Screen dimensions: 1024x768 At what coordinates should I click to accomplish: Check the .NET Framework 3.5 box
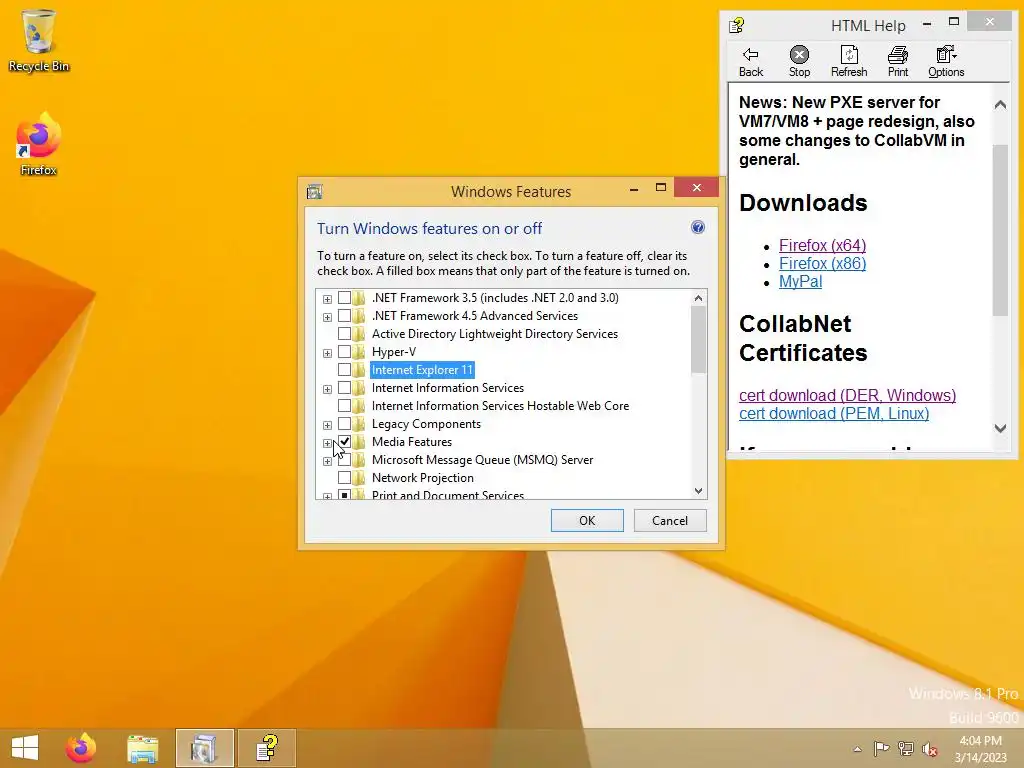[x=344, y=298]
